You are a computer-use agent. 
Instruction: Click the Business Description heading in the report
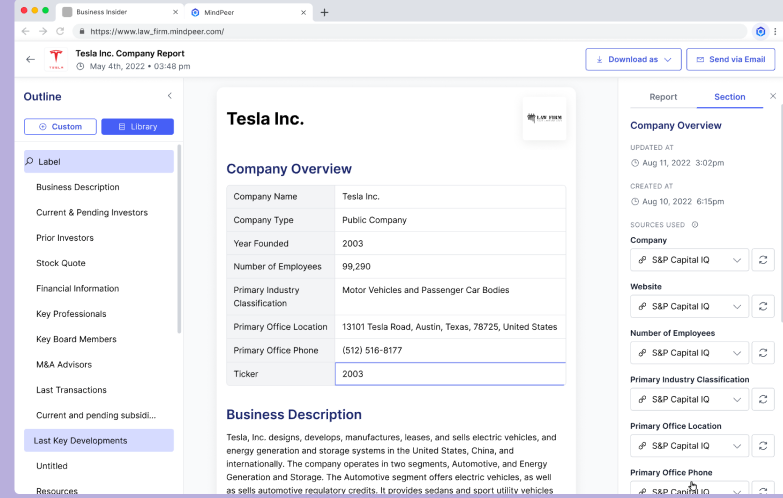tap(294, 415)
